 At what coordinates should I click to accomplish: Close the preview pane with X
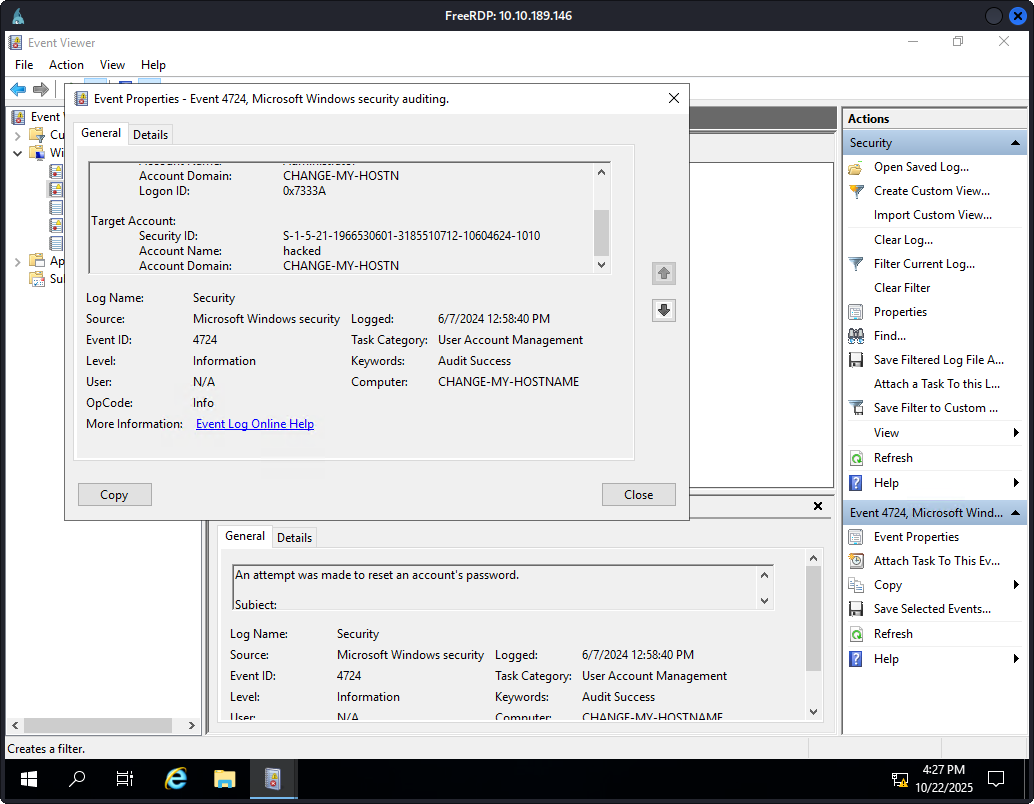(x=818, y=506)
